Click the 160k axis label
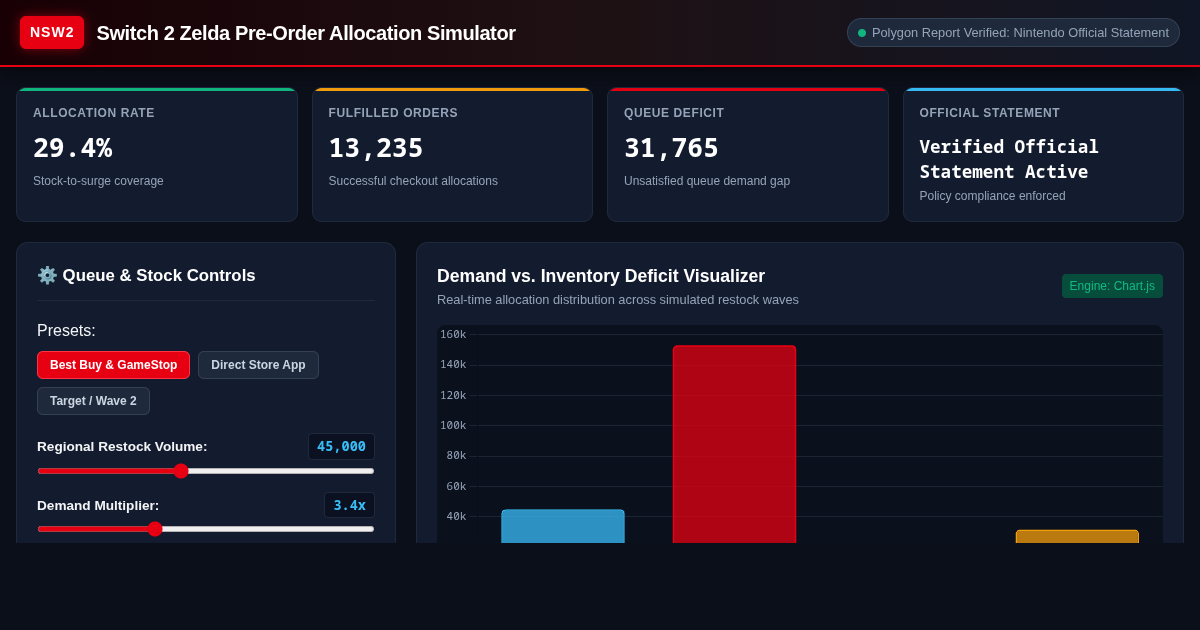 [x=453, y=335]
